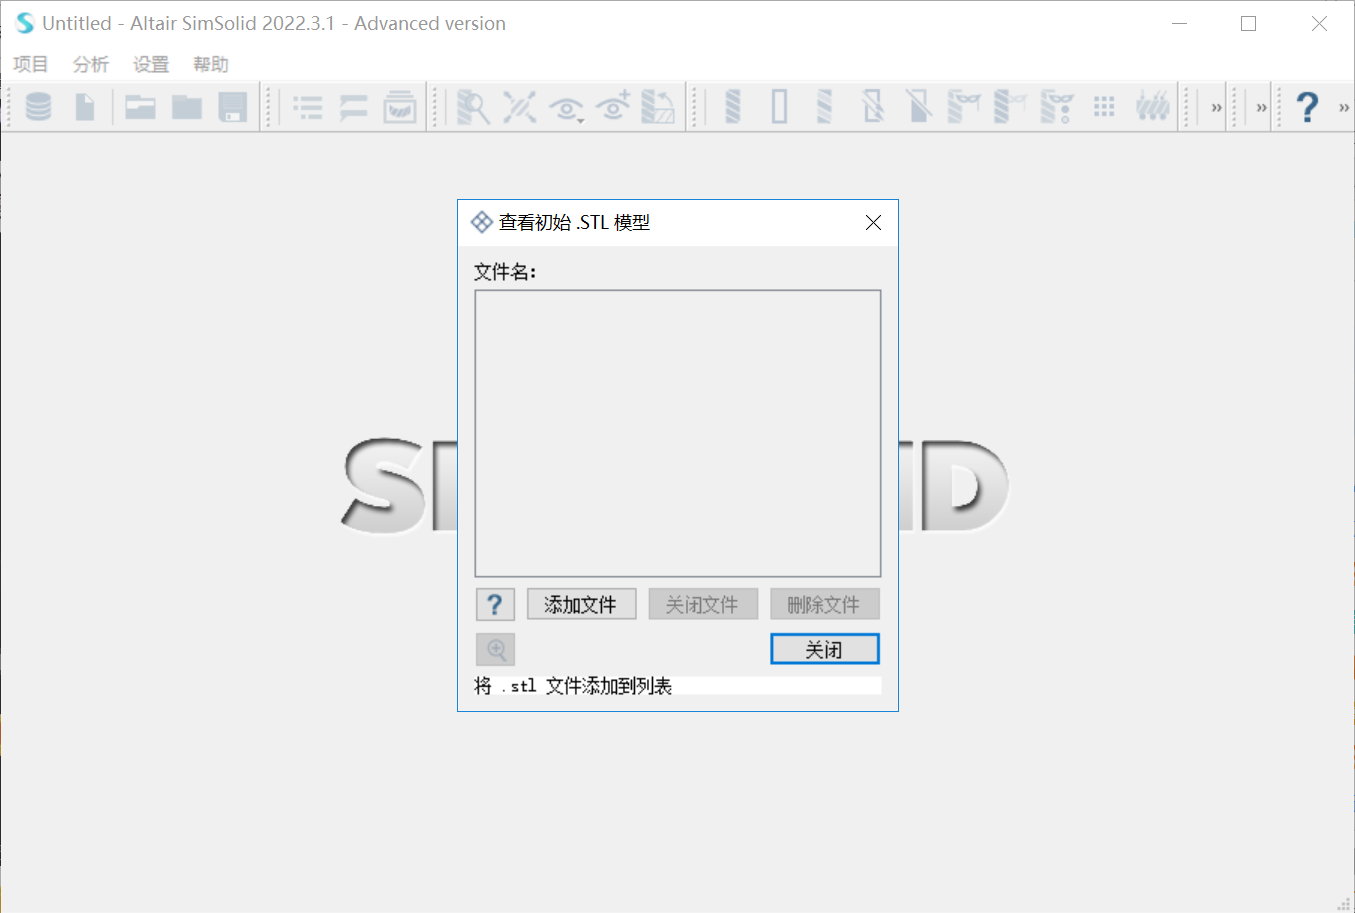Click the faded mask over hatched part icon

(x=1010, y=106)
